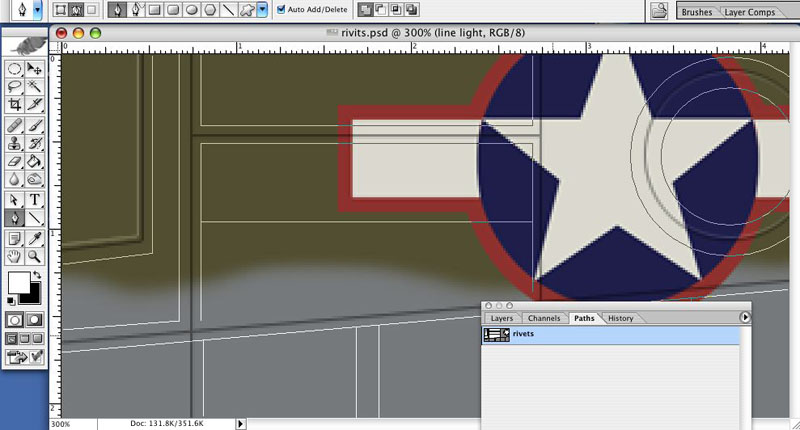Screen dimensions: 800x430
Task: Reset default foreground/background colors
Action: pyautogui.click(x=11, y=301)
